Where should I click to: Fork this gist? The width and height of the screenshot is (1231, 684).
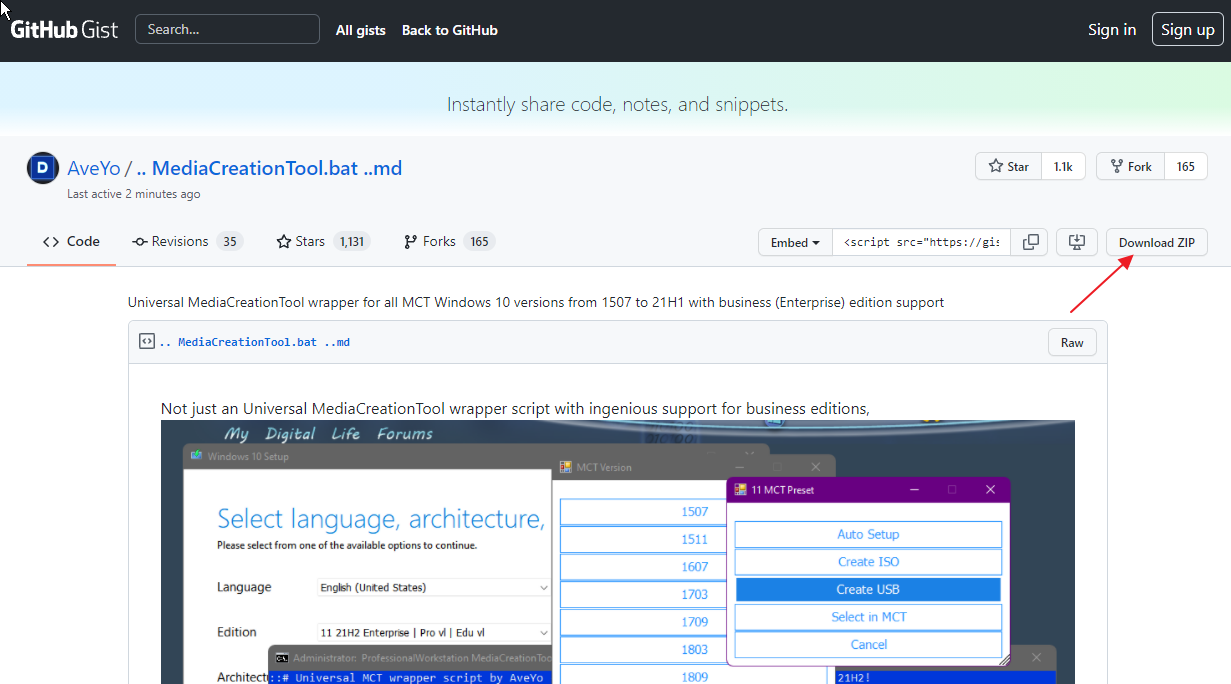point(1130,166)
